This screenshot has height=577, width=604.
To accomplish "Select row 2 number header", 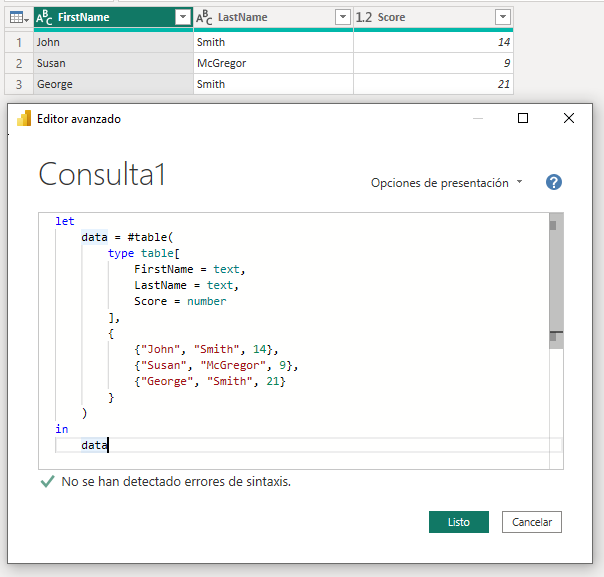I will (x=17, y=63).
